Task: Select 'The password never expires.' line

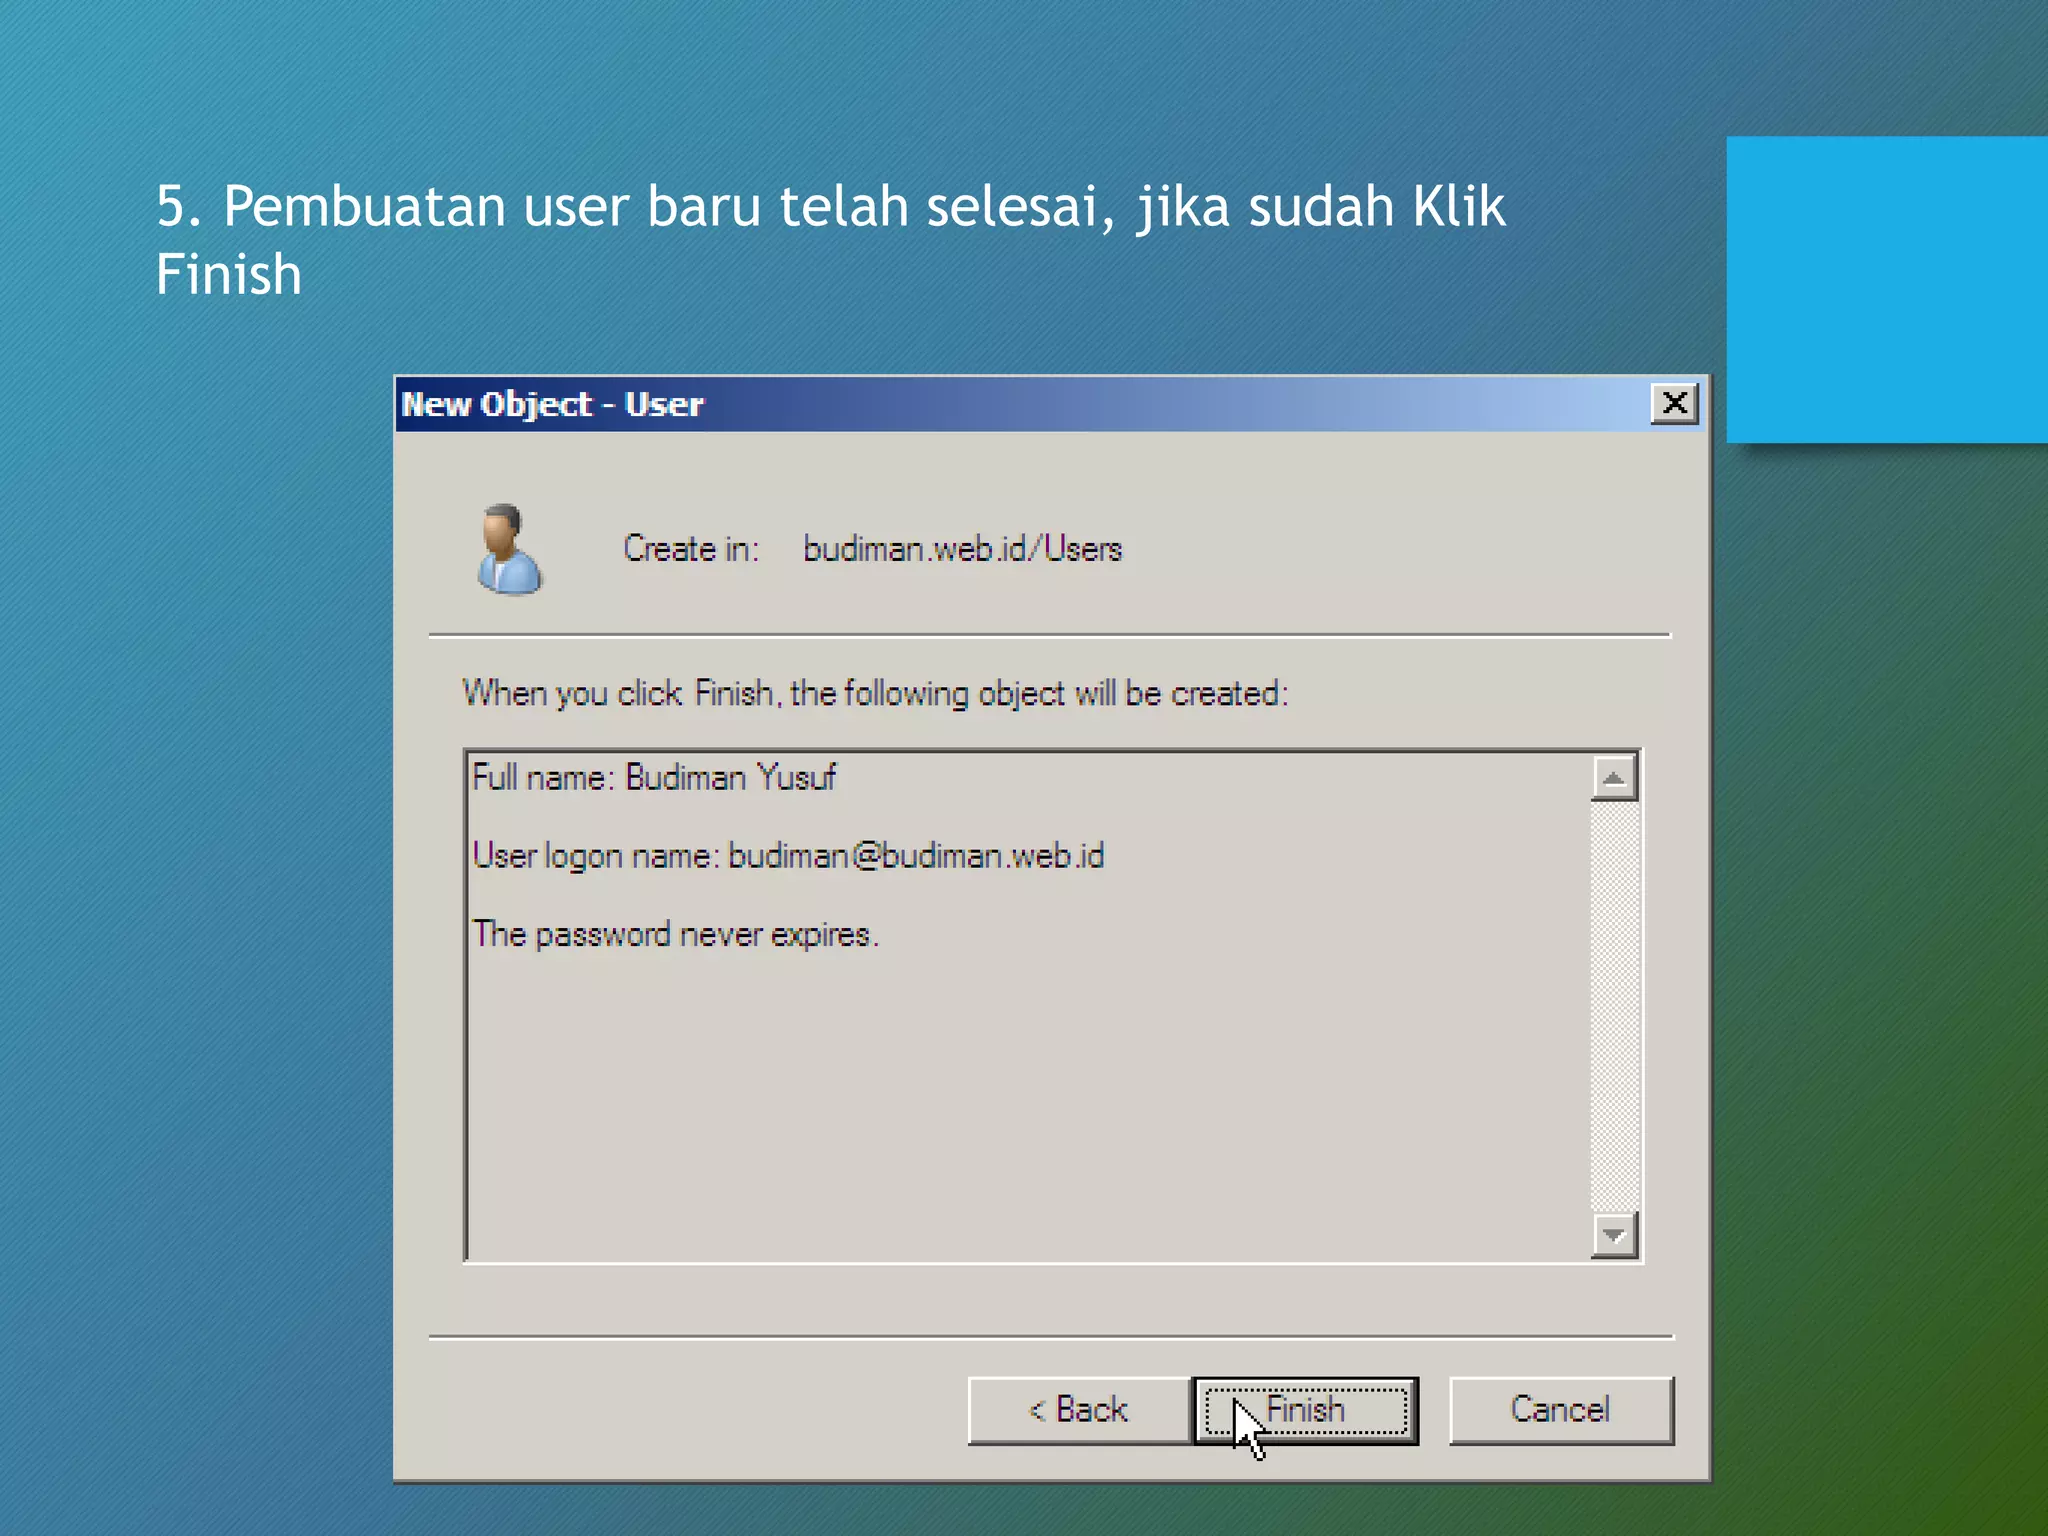Action: [x=675, y=934]
